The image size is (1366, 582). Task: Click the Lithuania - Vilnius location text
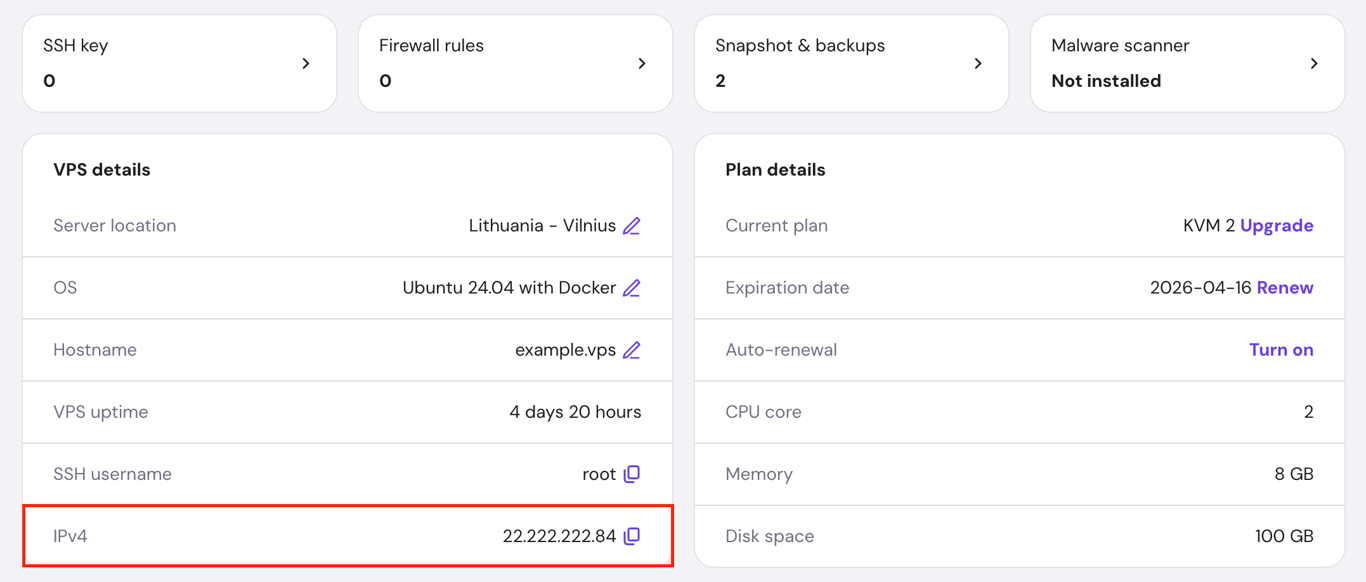(542, 226)
